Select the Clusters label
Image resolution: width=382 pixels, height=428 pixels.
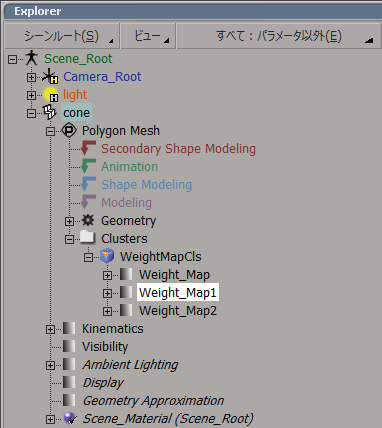tap(124, 239)
